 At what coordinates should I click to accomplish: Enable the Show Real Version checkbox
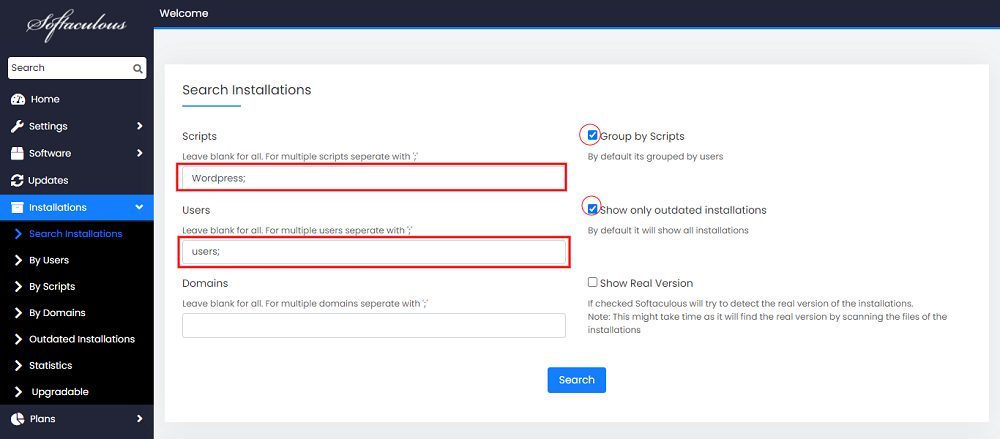(592, 282)
